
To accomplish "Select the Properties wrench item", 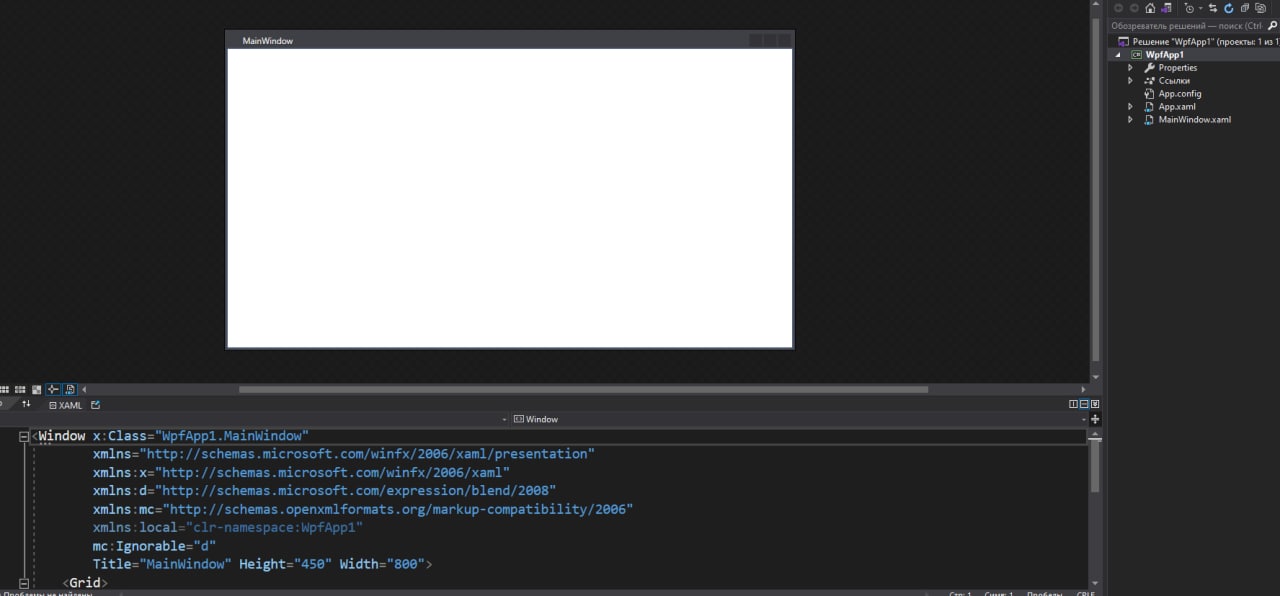I will click(1170, 68).
